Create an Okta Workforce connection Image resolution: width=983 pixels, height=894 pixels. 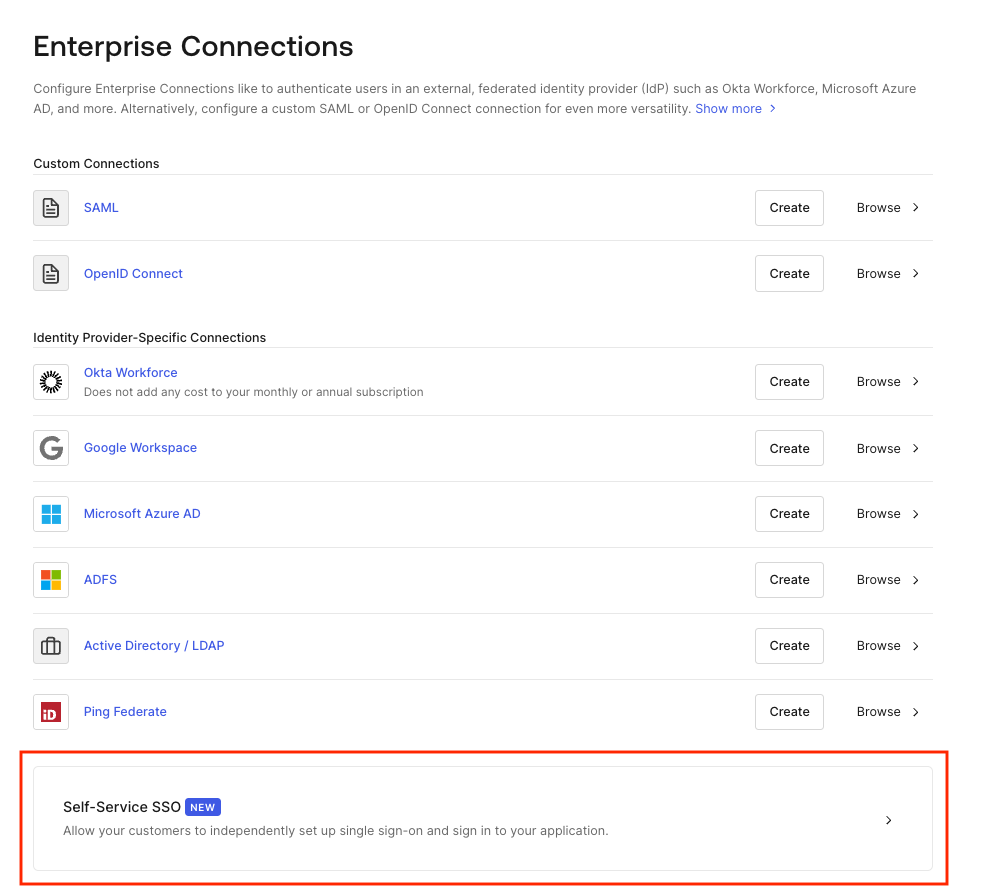click(x=789, y=382)
